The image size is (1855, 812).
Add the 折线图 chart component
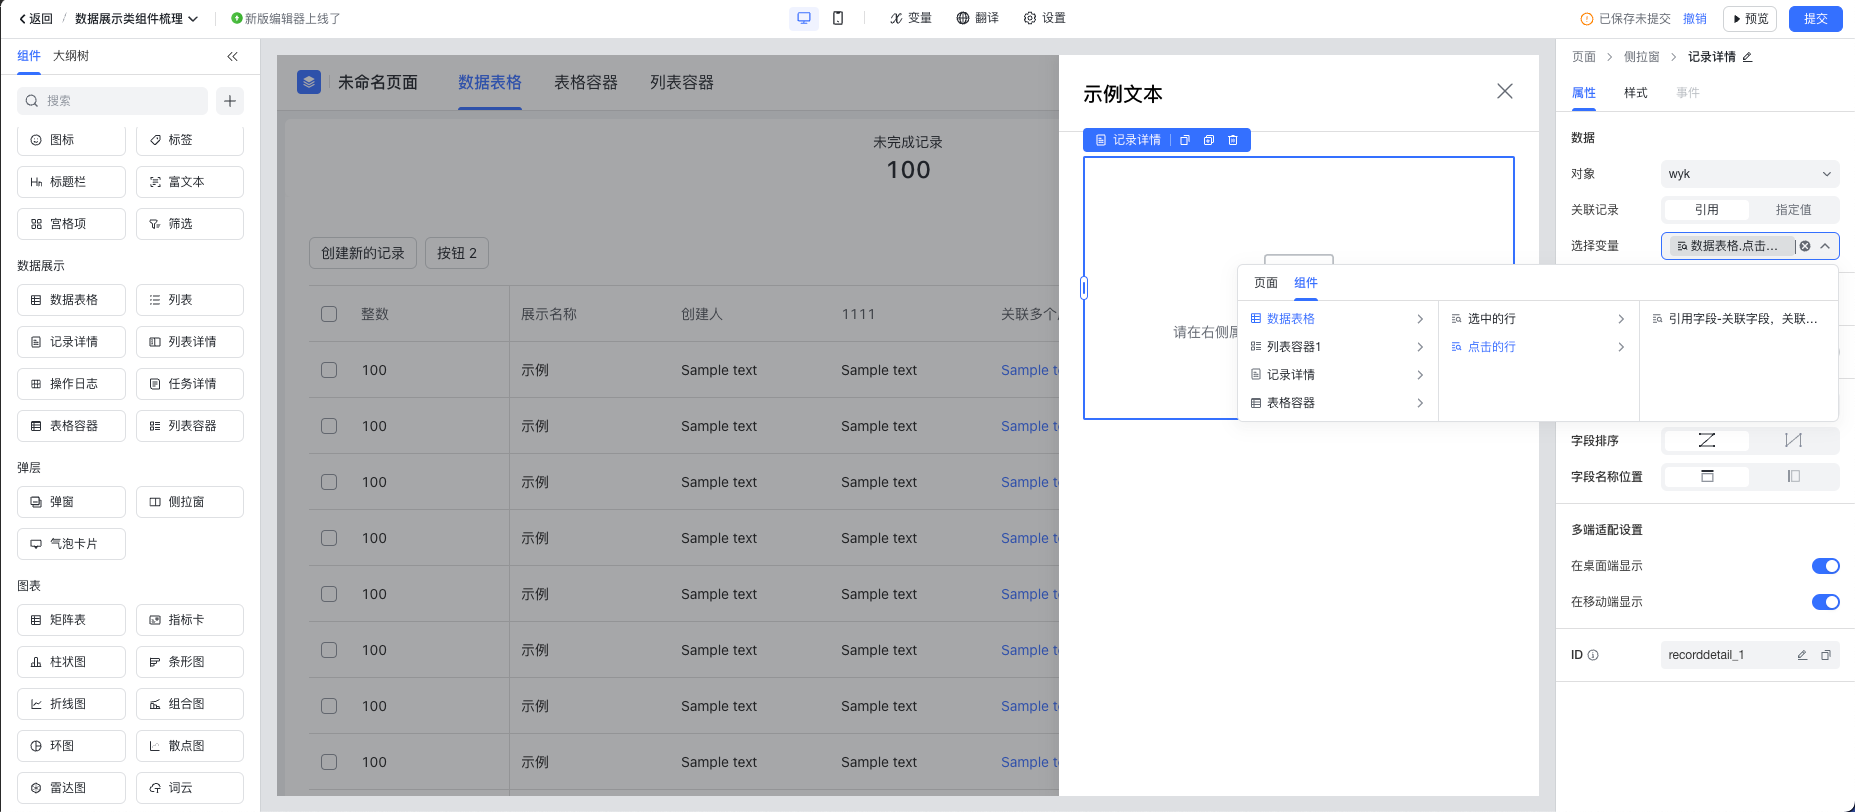71,704
